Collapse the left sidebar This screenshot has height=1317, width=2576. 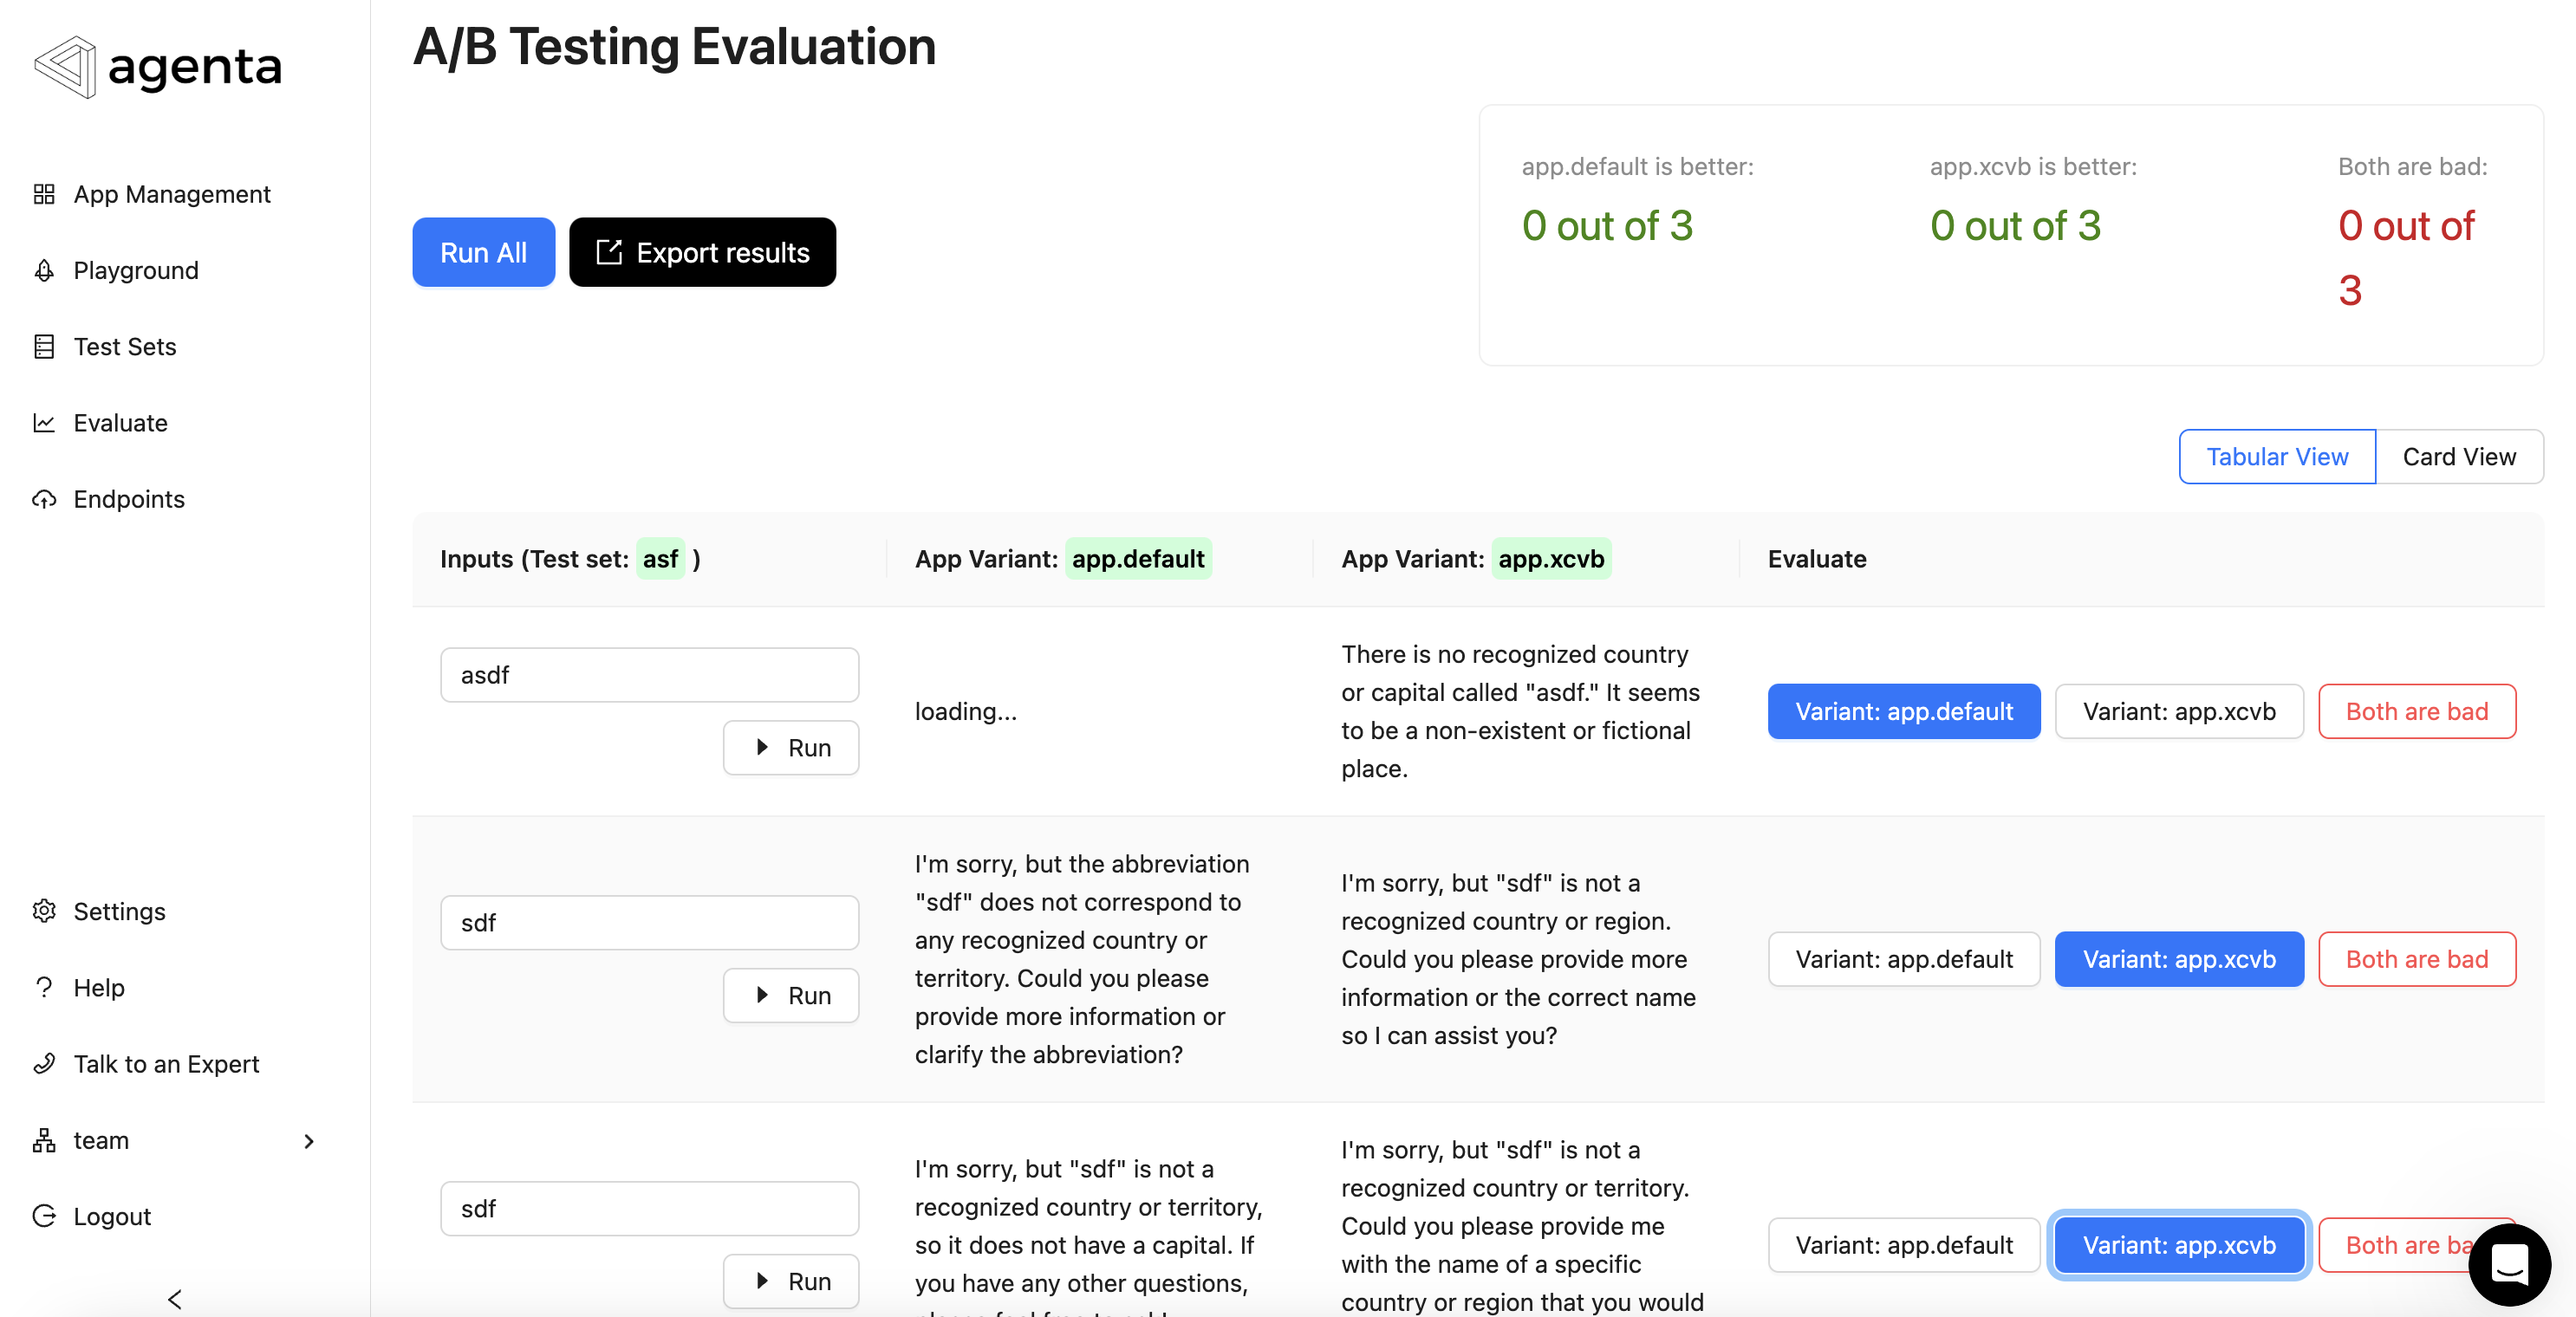(174, 1299)
